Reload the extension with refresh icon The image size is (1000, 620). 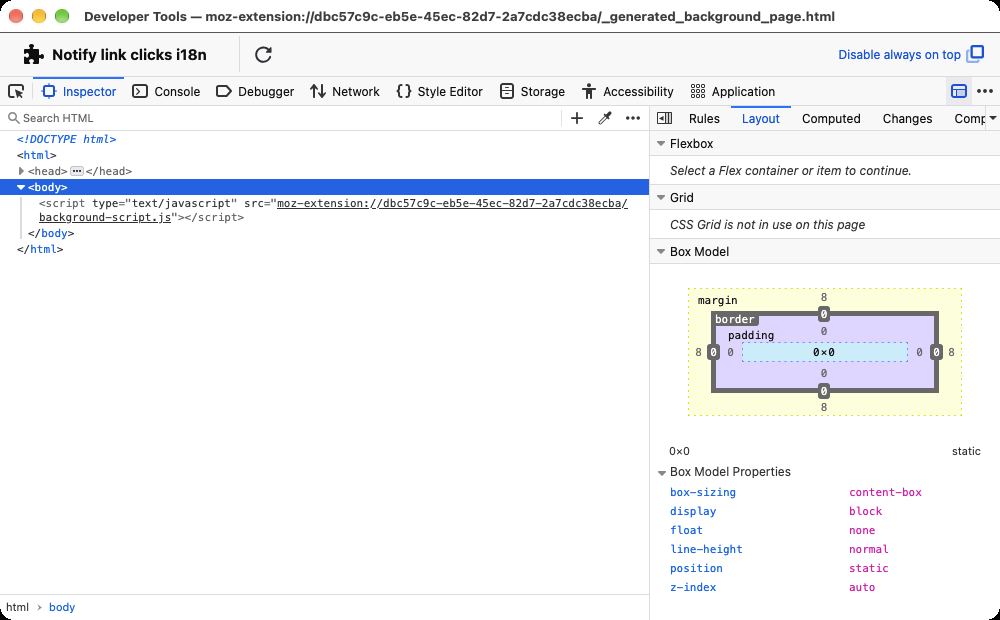[263, 55]
